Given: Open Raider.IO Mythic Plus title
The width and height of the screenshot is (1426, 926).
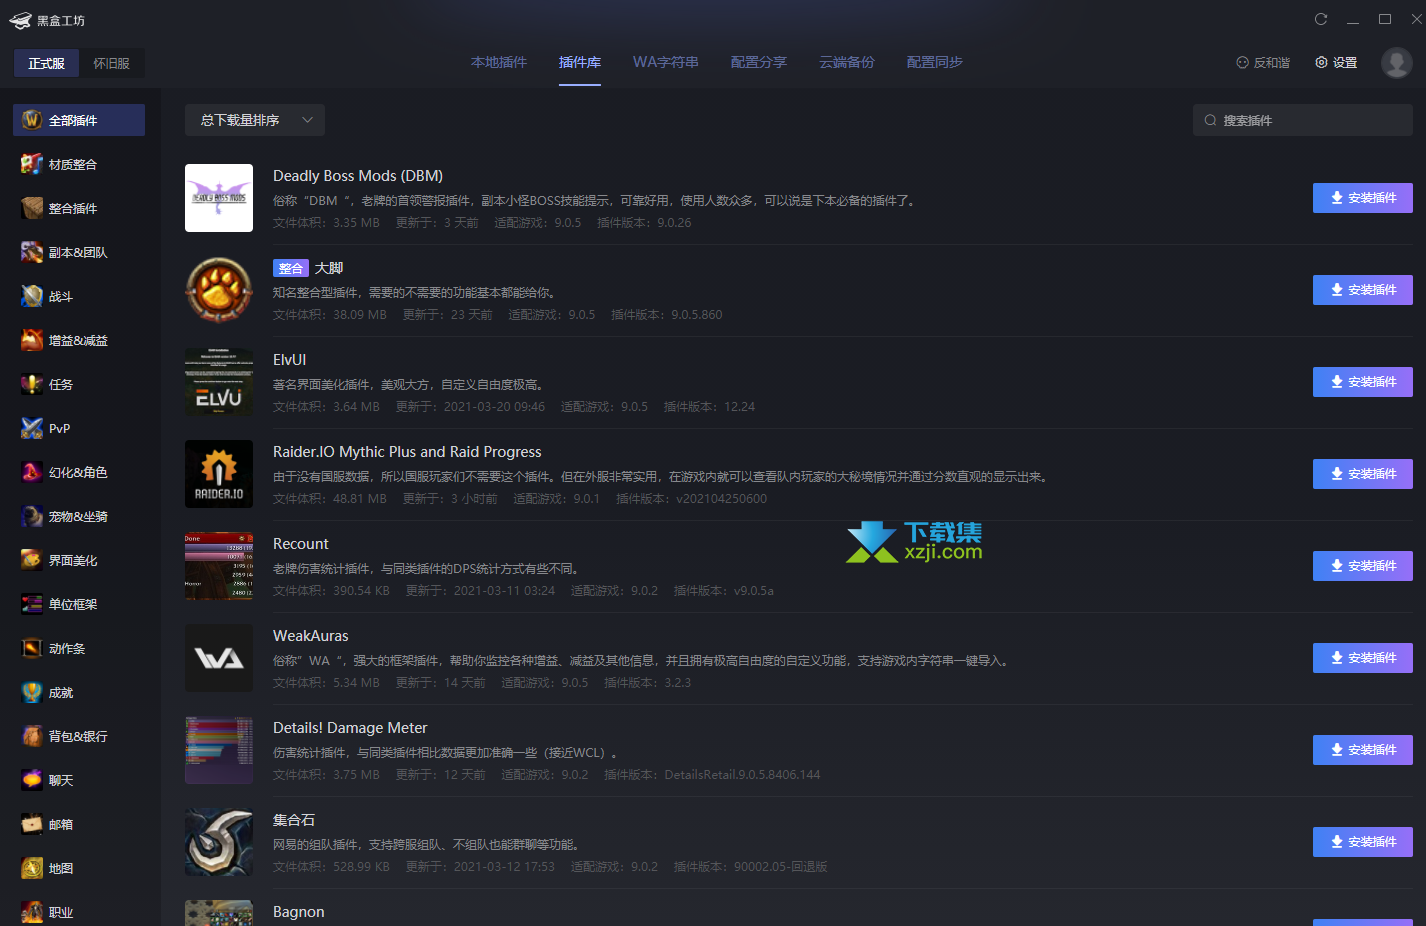Looking at the screenshot, I should click(x=407, y=452).
